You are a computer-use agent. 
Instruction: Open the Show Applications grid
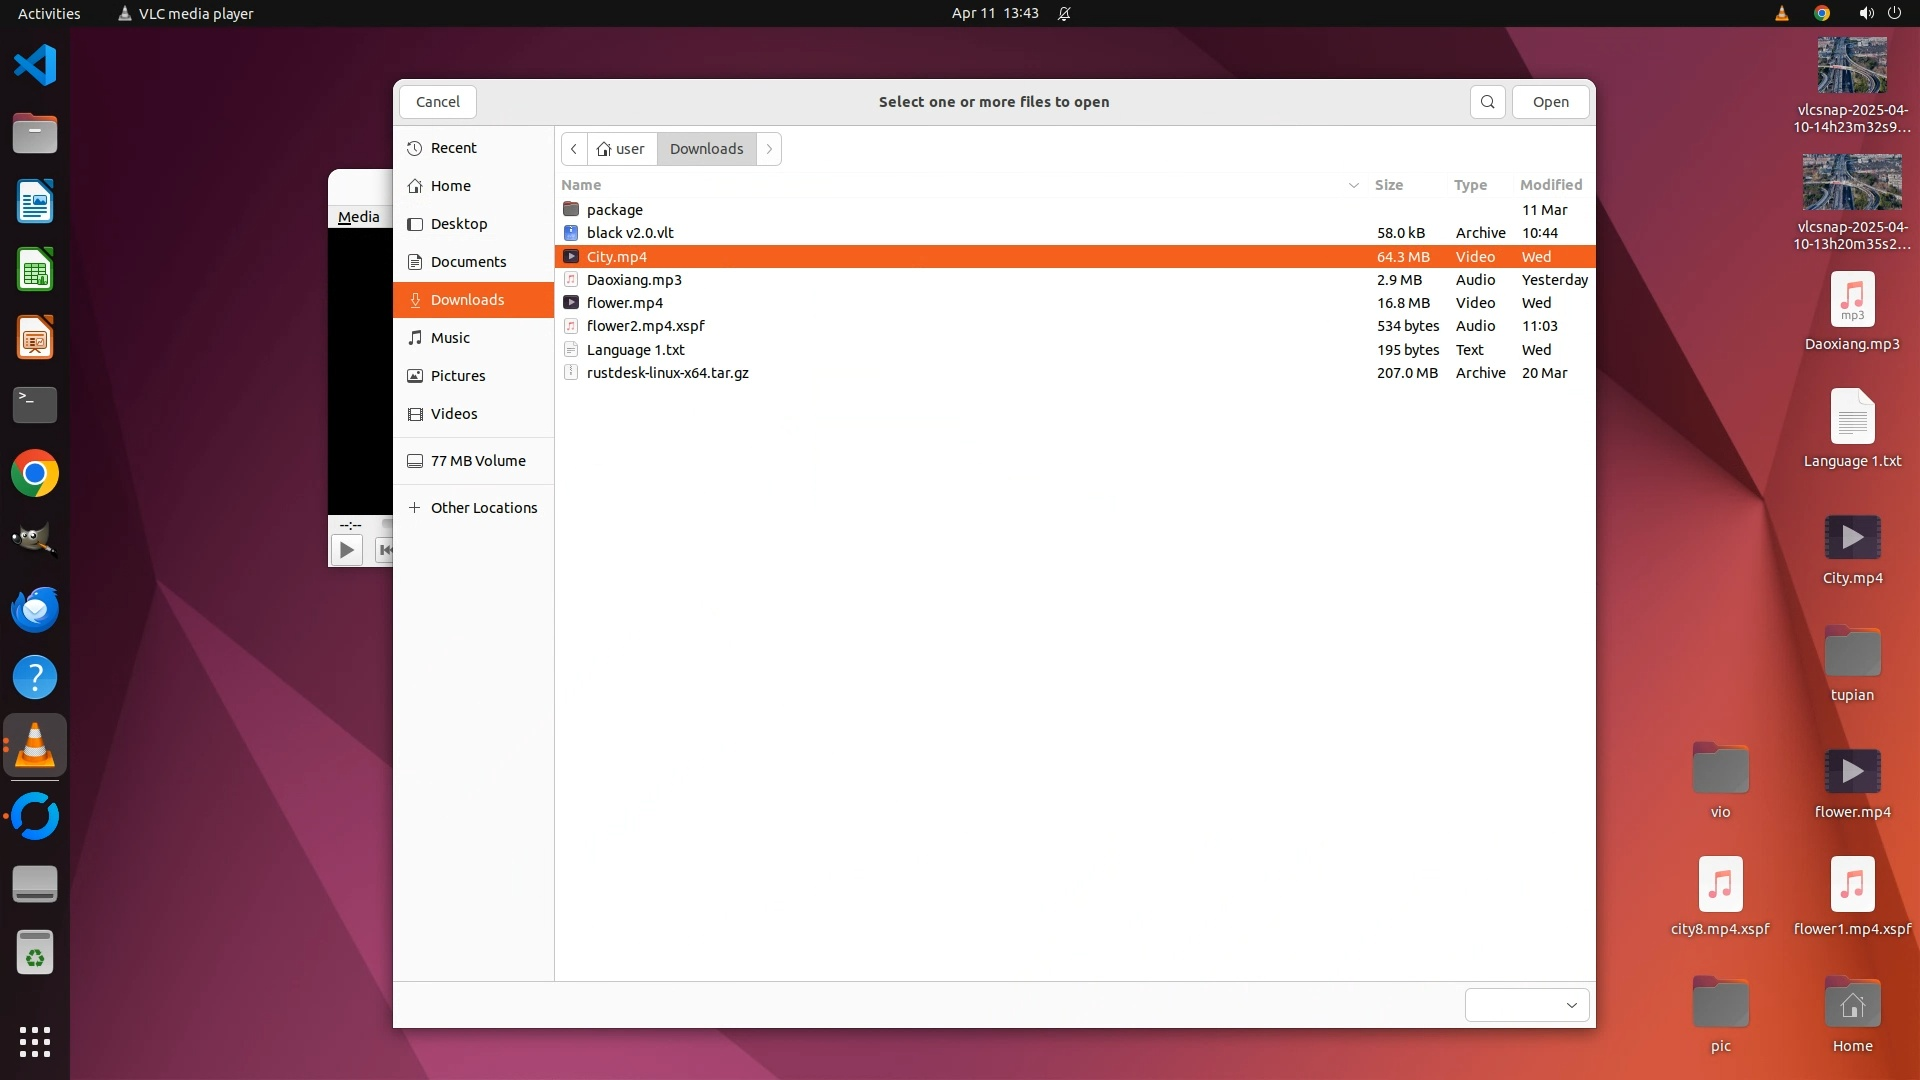(35, 1042)
